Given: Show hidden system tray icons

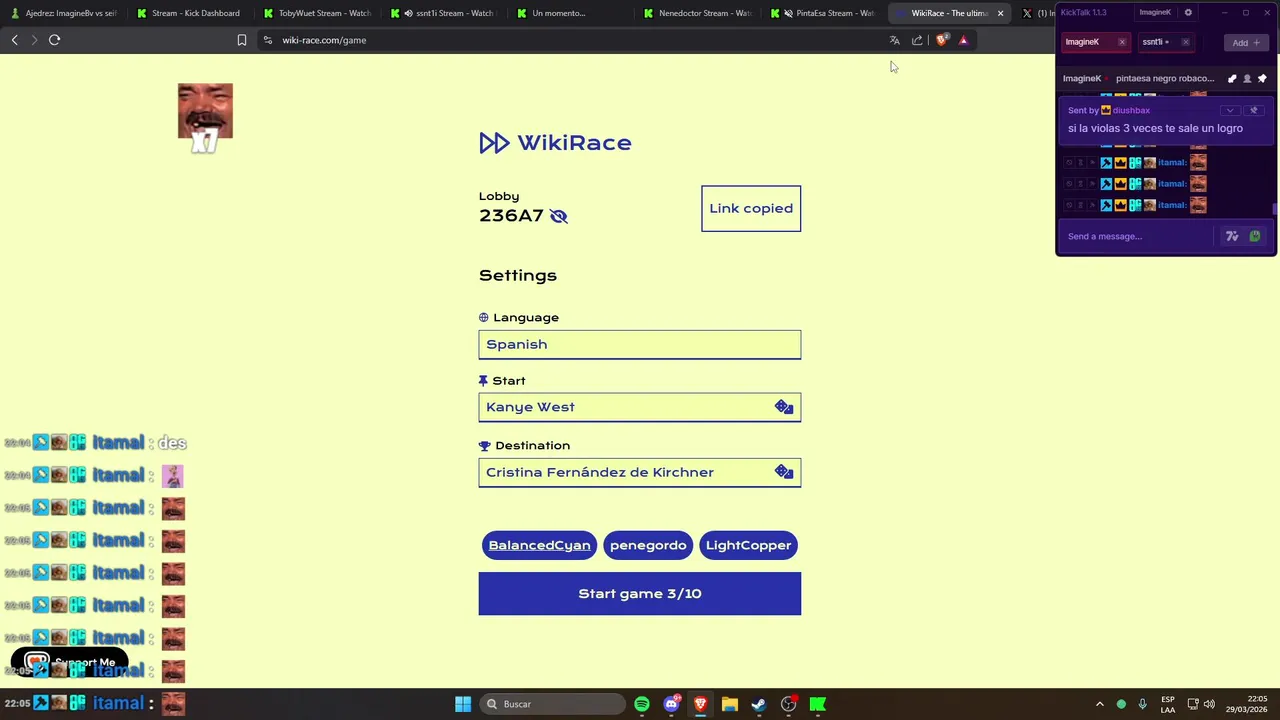Looking at the screenshot, I should click(1099, 704).
